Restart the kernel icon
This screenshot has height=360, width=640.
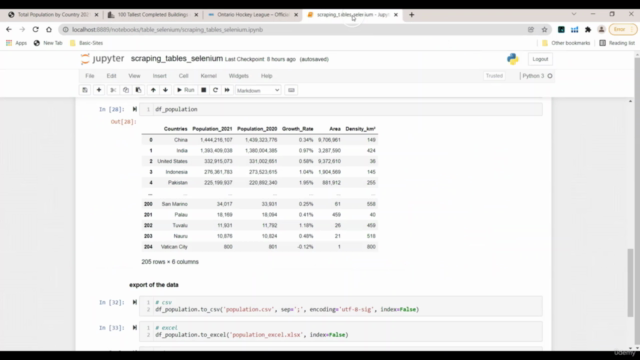click(215, 90)
